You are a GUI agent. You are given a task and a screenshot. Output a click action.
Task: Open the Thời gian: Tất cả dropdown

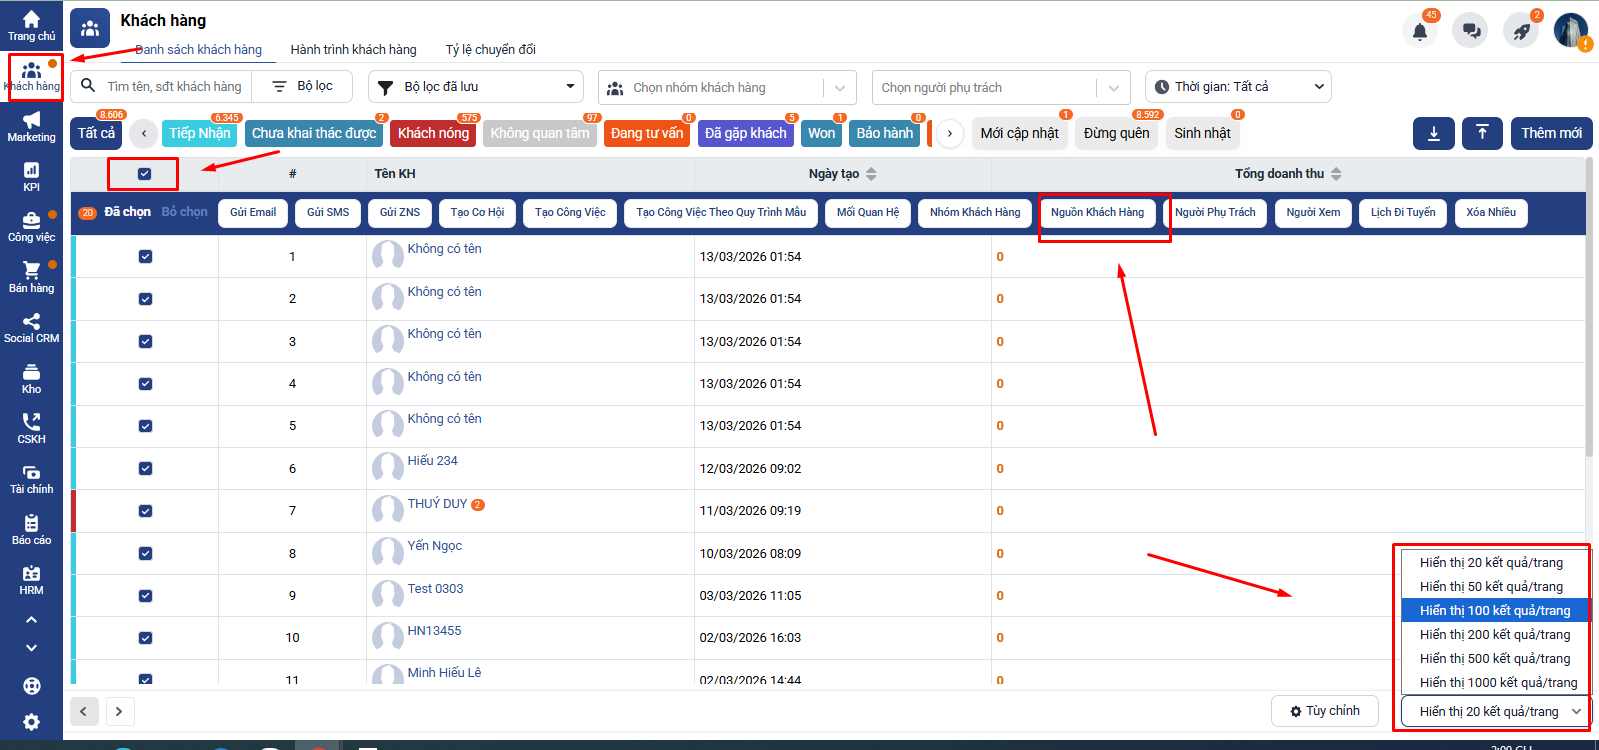click(1238, 87)
